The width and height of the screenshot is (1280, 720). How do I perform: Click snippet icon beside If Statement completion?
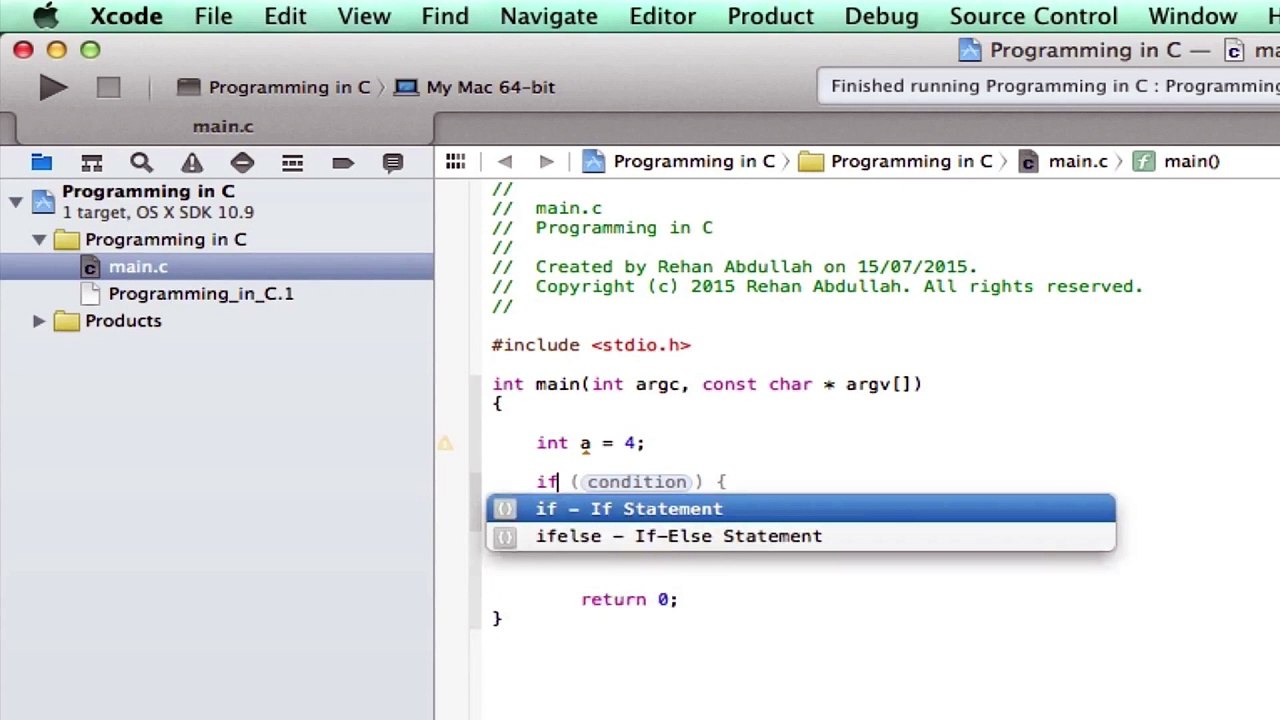505,509
